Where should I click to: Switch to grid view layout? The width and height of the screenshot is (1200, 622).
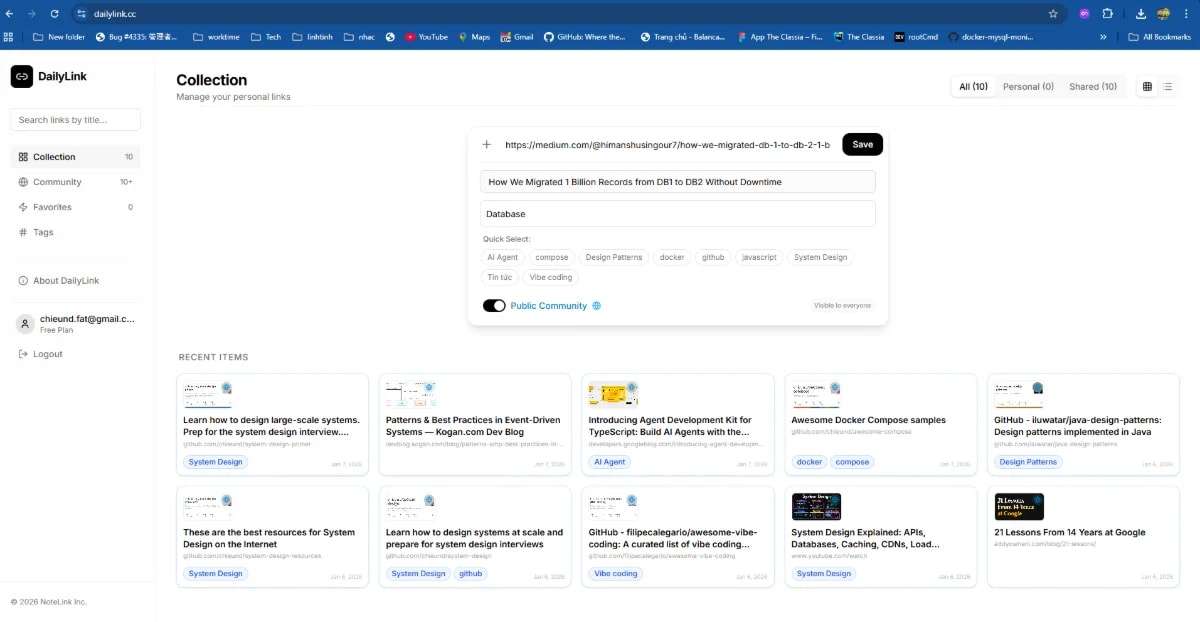tap(1146, 86)
